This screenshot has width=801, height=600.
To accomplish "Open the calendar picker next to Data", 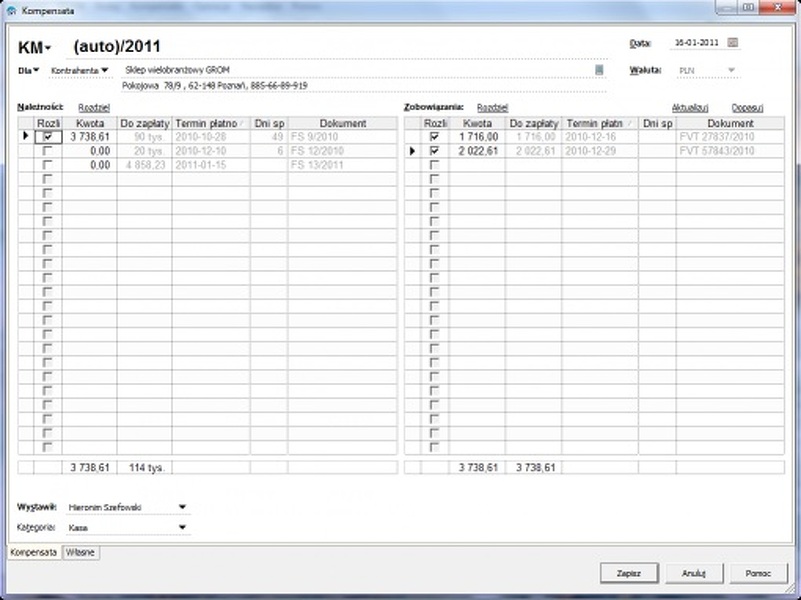I will (732, 43).
